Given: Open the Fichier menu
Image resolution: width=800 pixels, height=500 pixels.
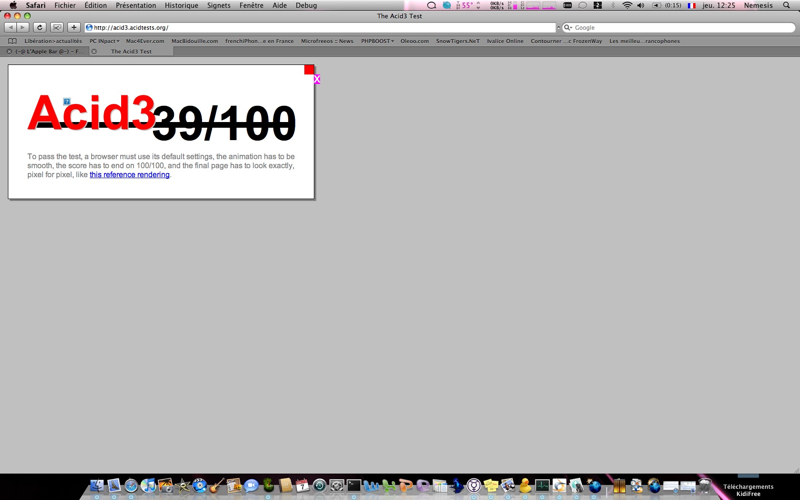Looking at the screenshot, I should point(65,5).
